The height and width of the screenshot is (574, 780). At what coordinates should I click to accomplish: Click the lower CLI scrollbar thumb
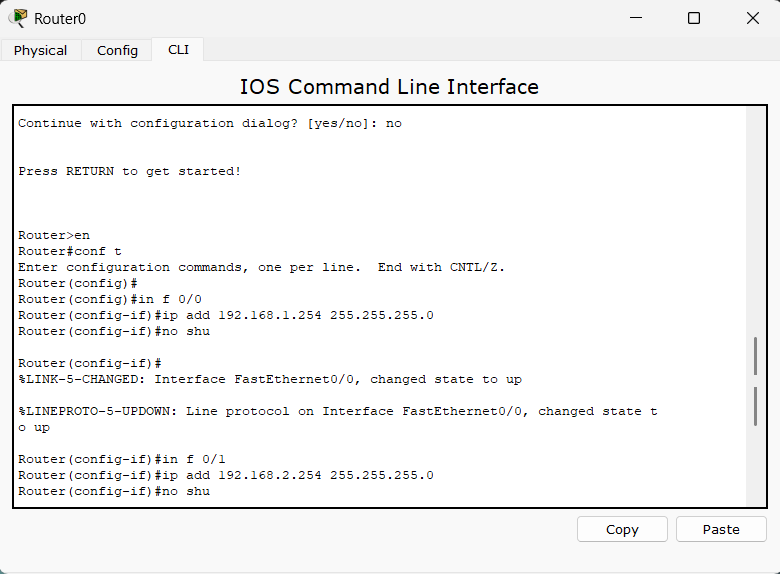click(x=755, y=406)
